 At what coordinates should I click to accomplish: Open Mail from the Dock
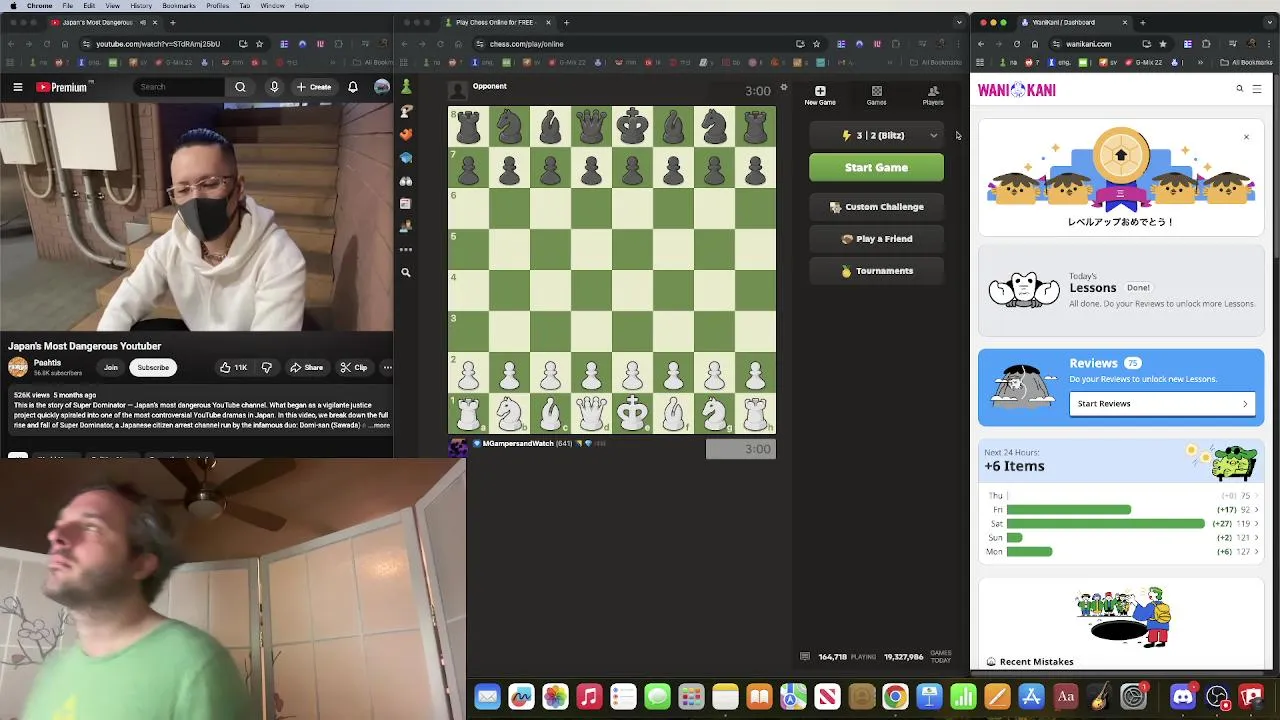click(487, 697)
